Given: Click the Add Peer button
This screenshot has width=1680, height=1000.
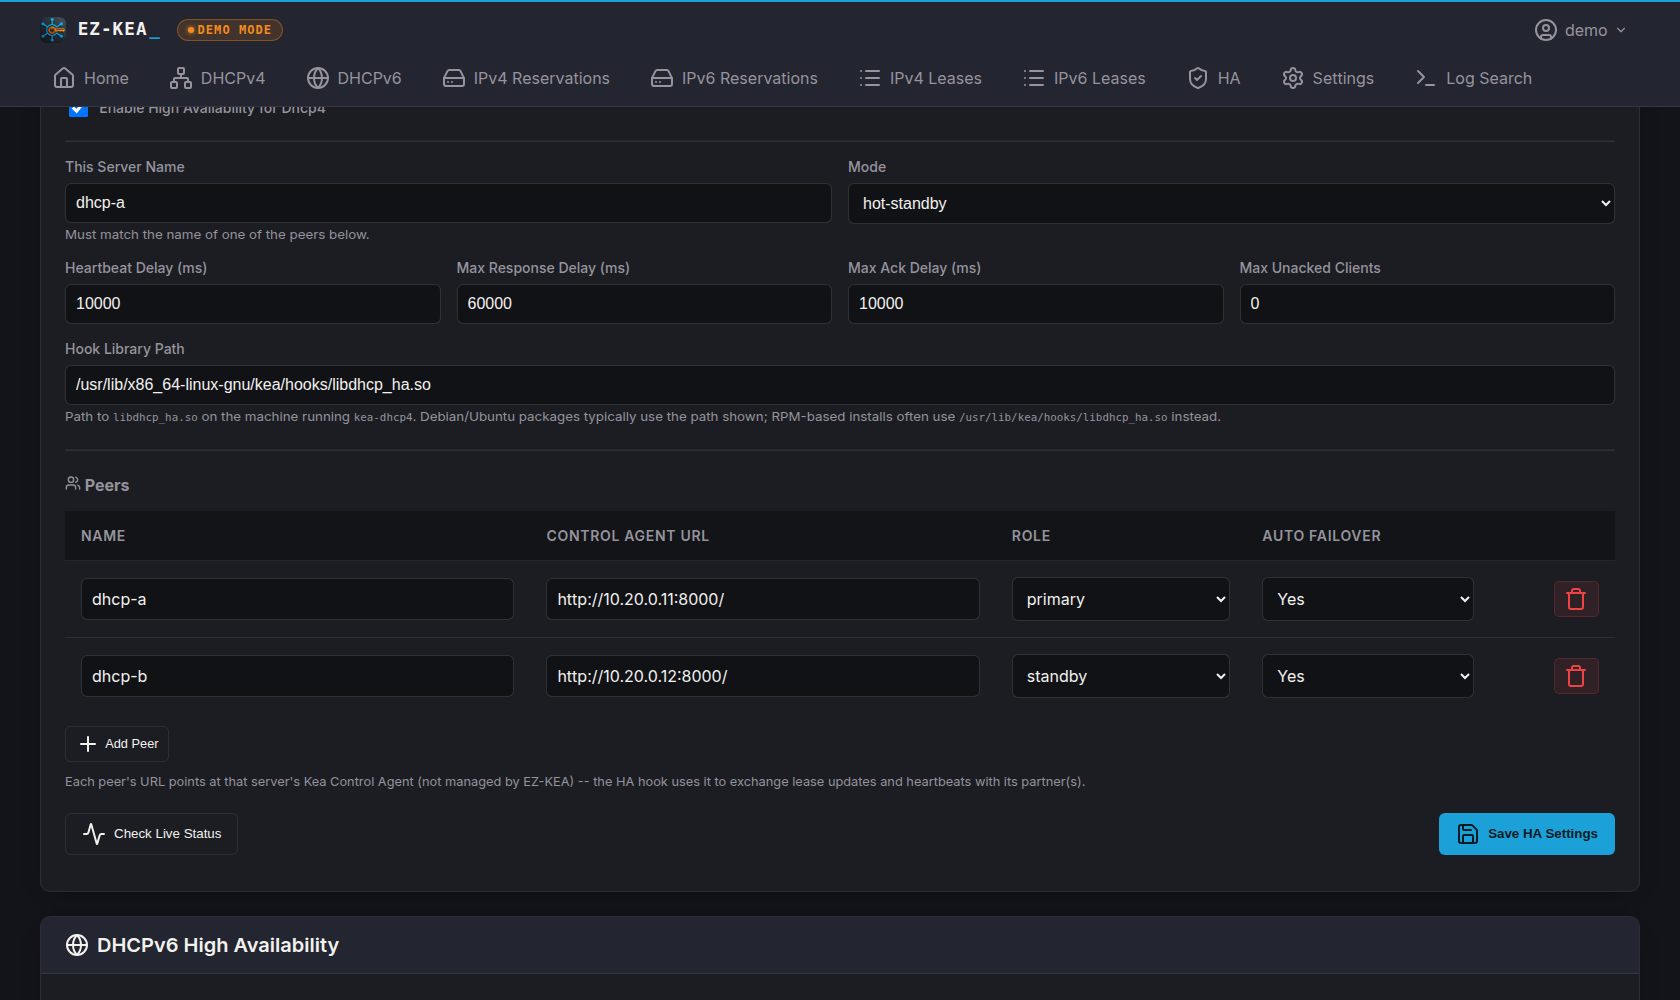Looking at the screenshot, I should click(x=117, y=744).
